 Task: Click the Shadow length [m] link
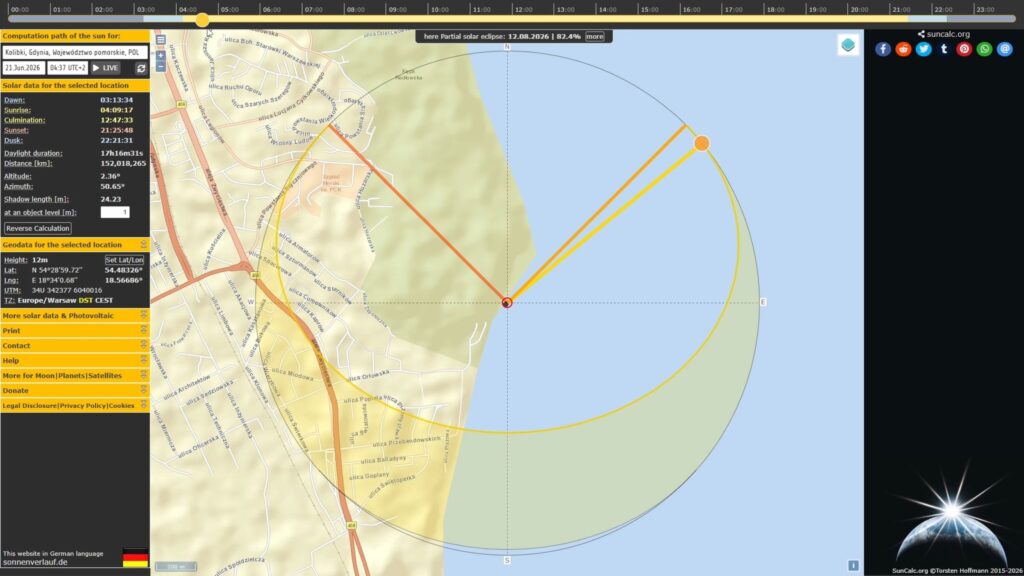(x=36, y=199)
